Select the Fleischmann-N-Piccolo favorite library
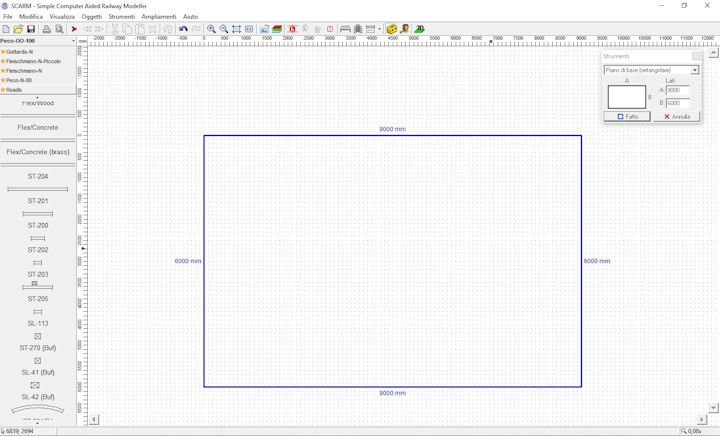720x436 pixels. click(33, 61)
